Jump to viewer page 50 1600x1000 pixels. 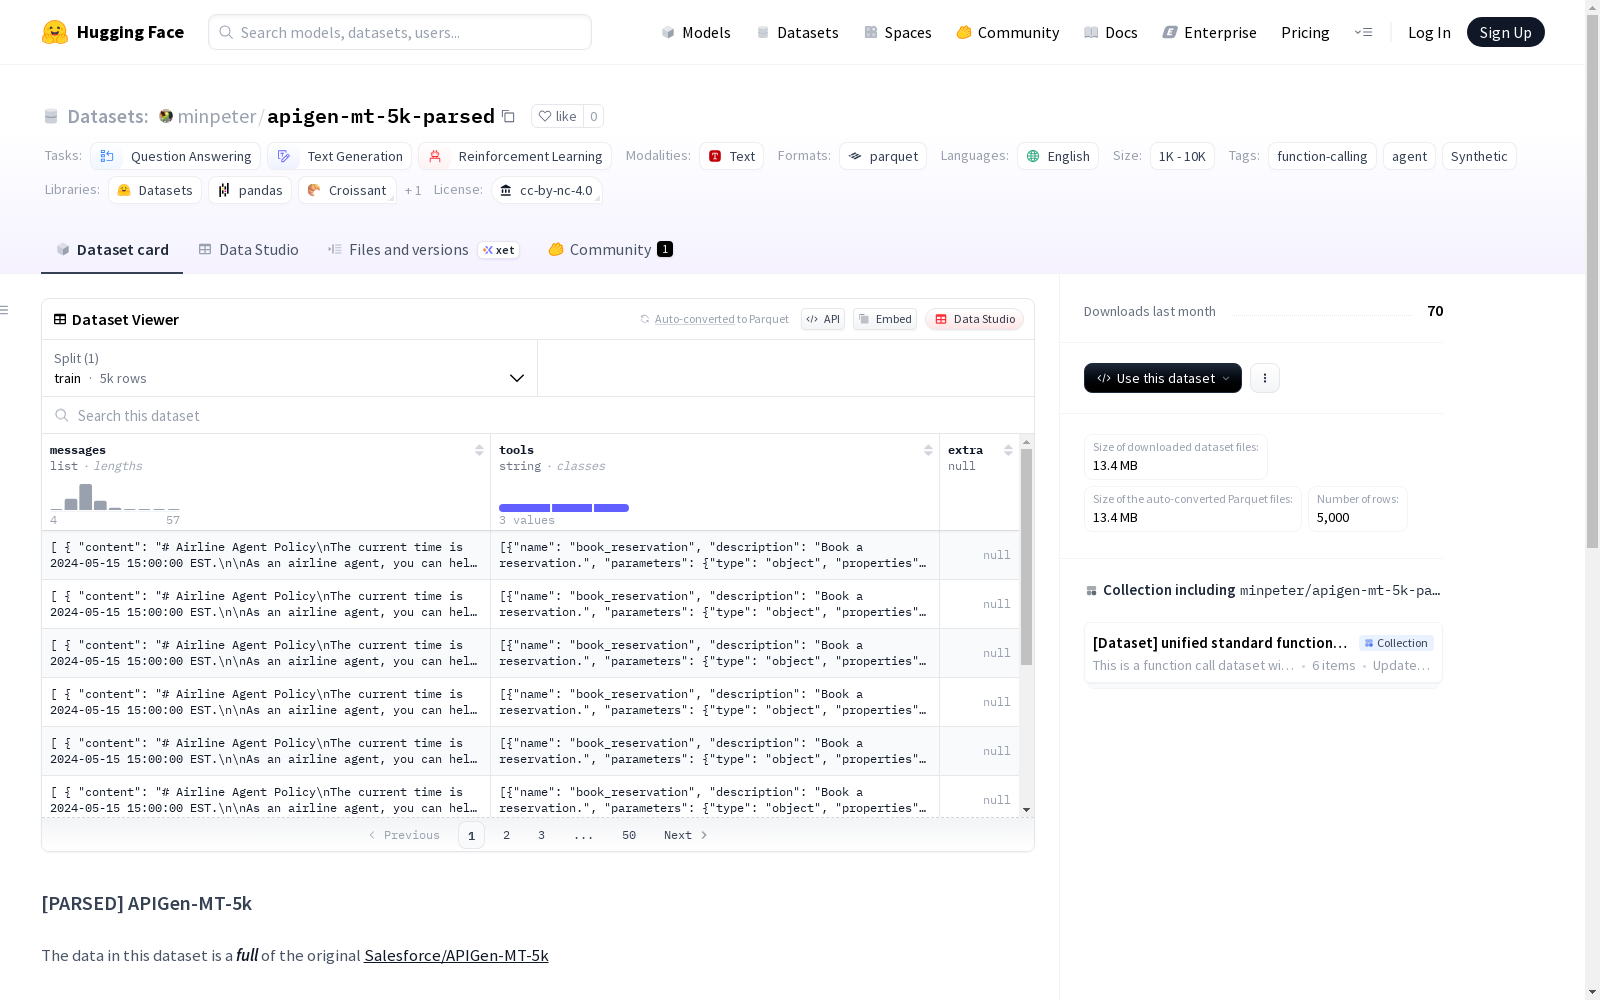click(629, 835)
